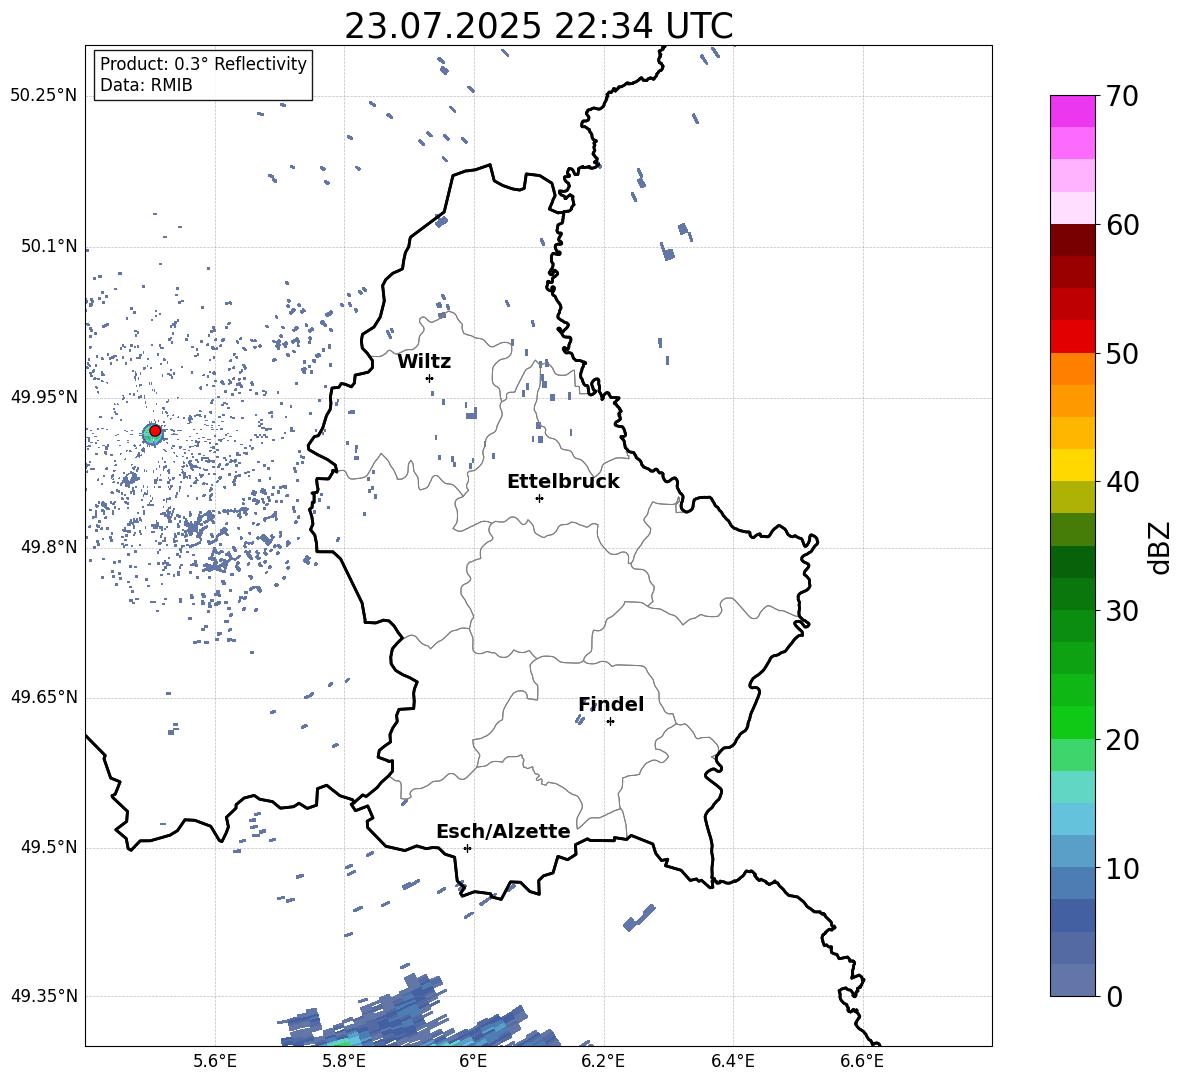
Task: Click the 49.35°N latitude label
Action: [44, 996]
